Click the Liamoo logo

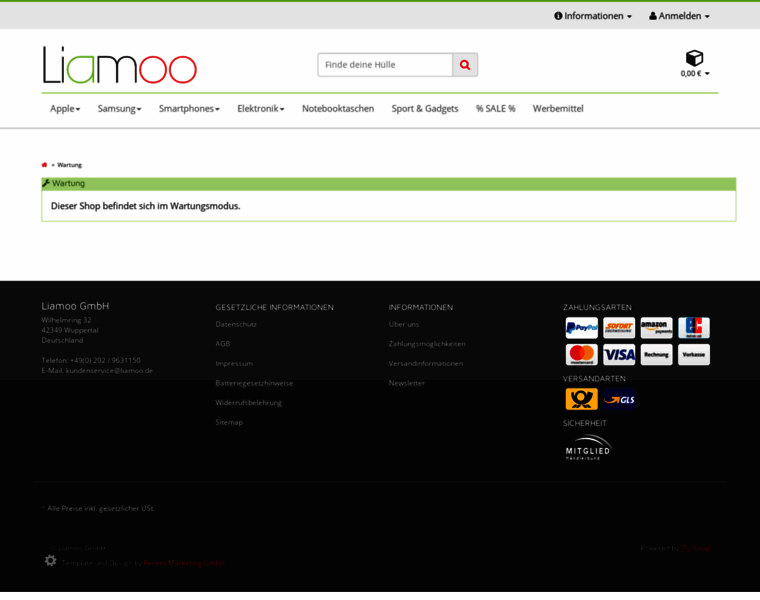119,65
